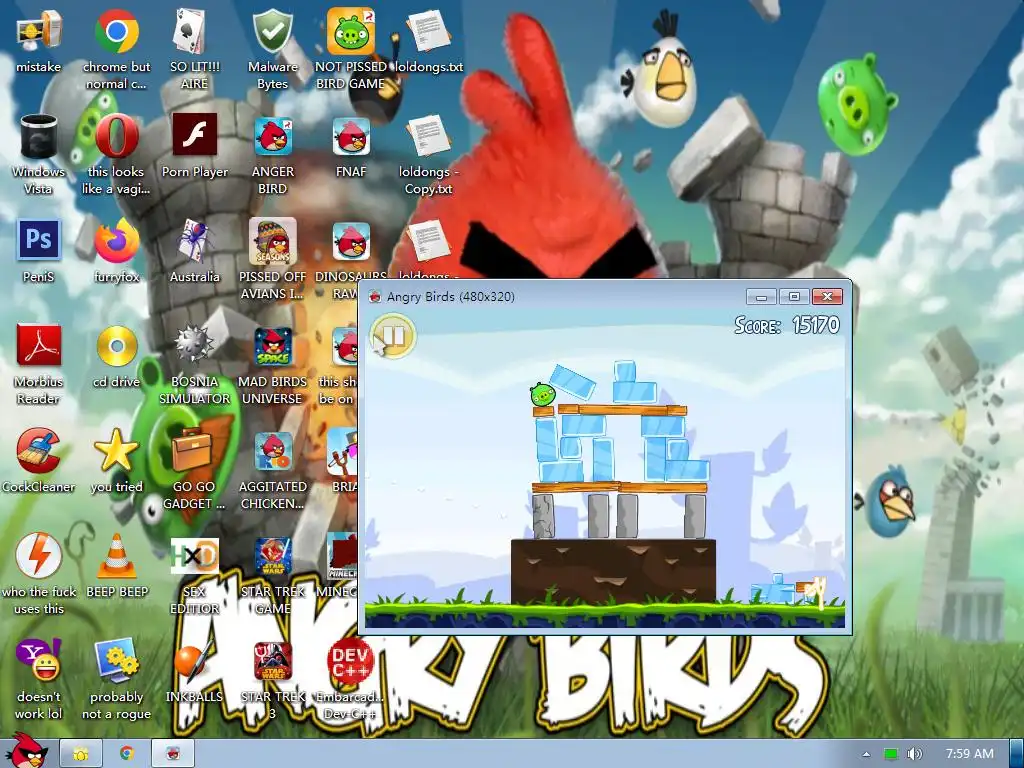Open the 'Morbius Reader' PDF icon
Screen dimensions: 1024x768
[39, 364]
